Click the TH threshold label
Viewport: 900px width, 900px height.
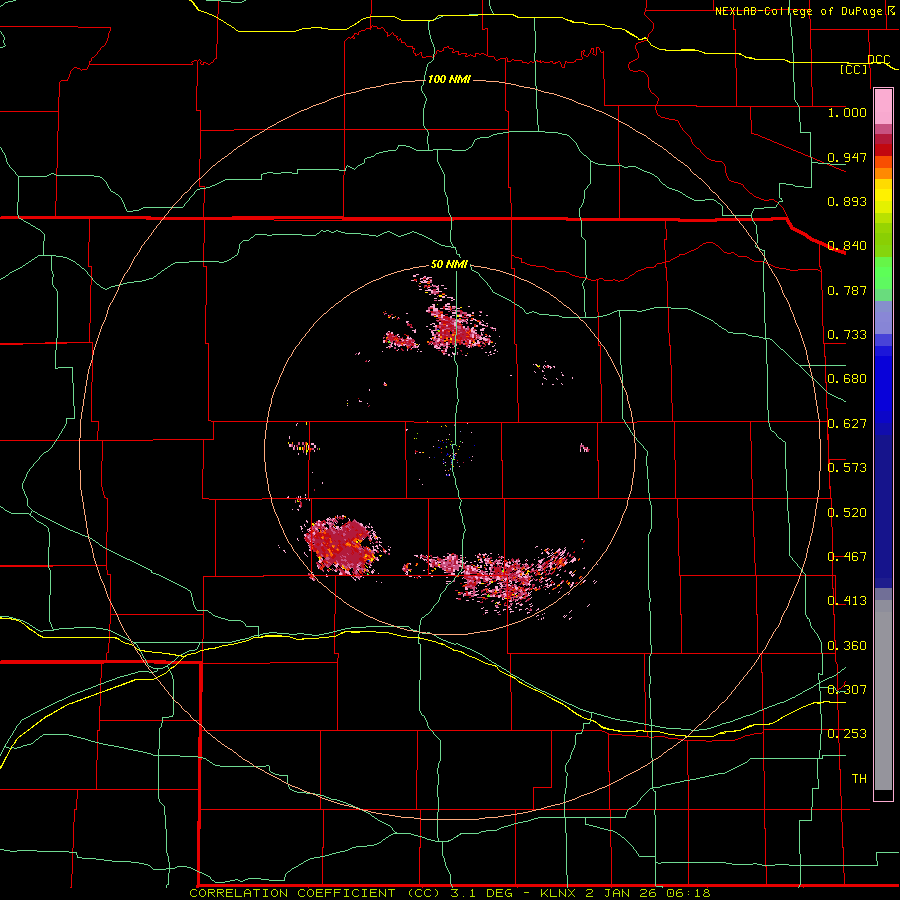click(x=859, y=779)
